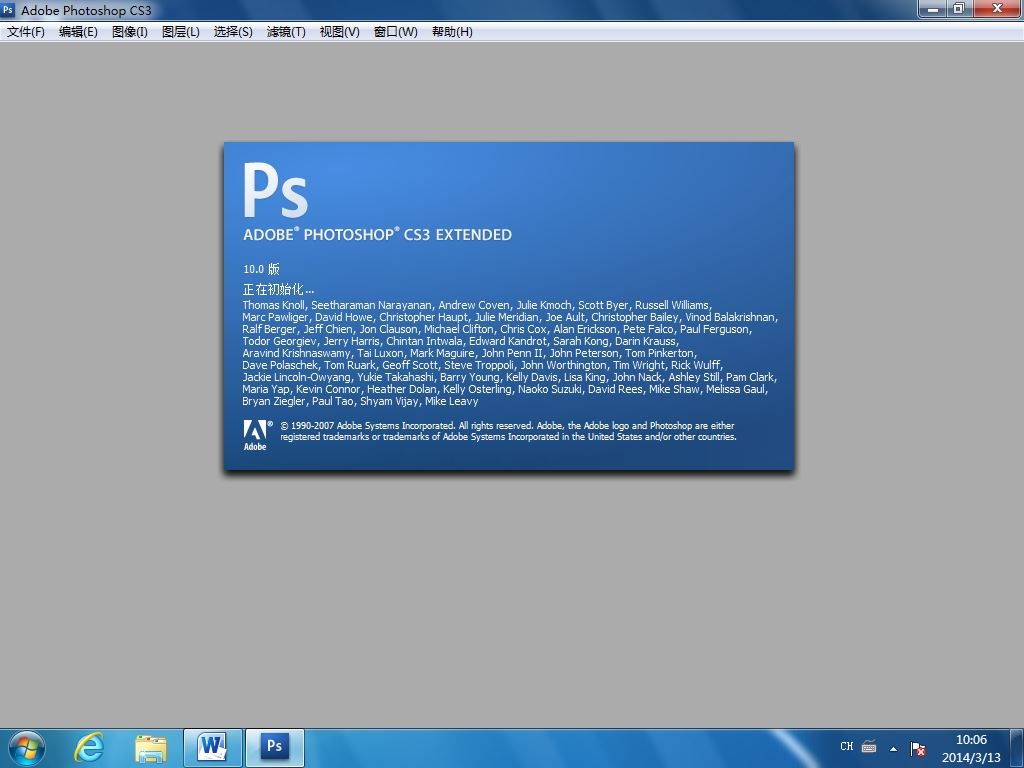Screen dimensions: 1024x768
Task: Open the 编辑(E) menu
Action: [x=78, y=32]
